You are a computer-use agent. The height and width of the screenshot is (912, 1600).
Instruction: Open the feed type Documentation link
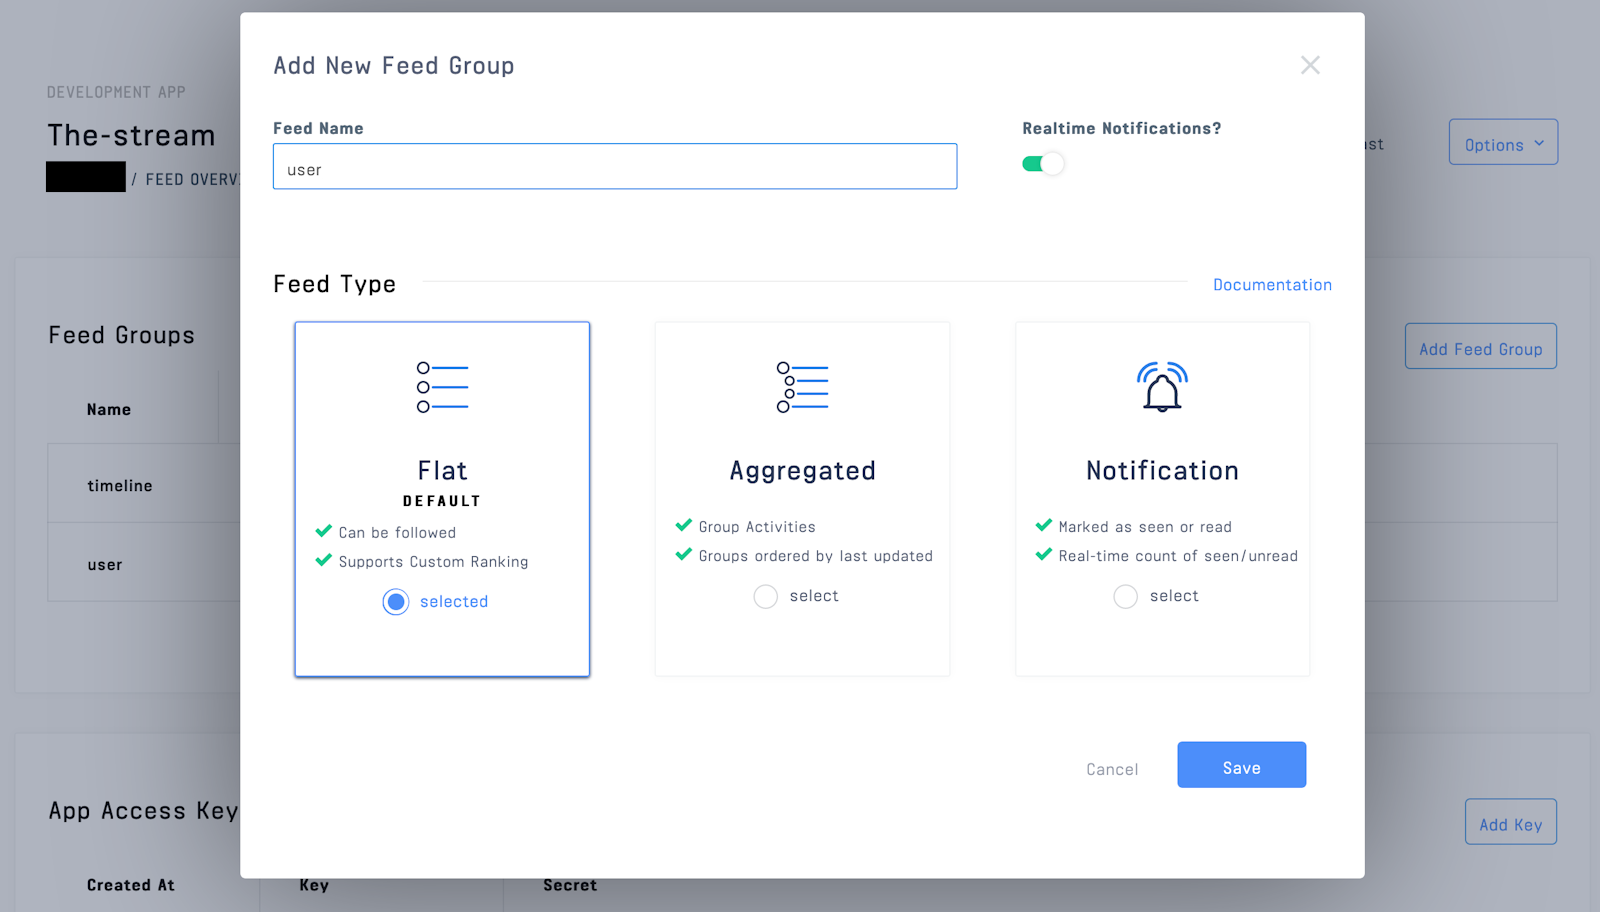tap(1272, 284)
